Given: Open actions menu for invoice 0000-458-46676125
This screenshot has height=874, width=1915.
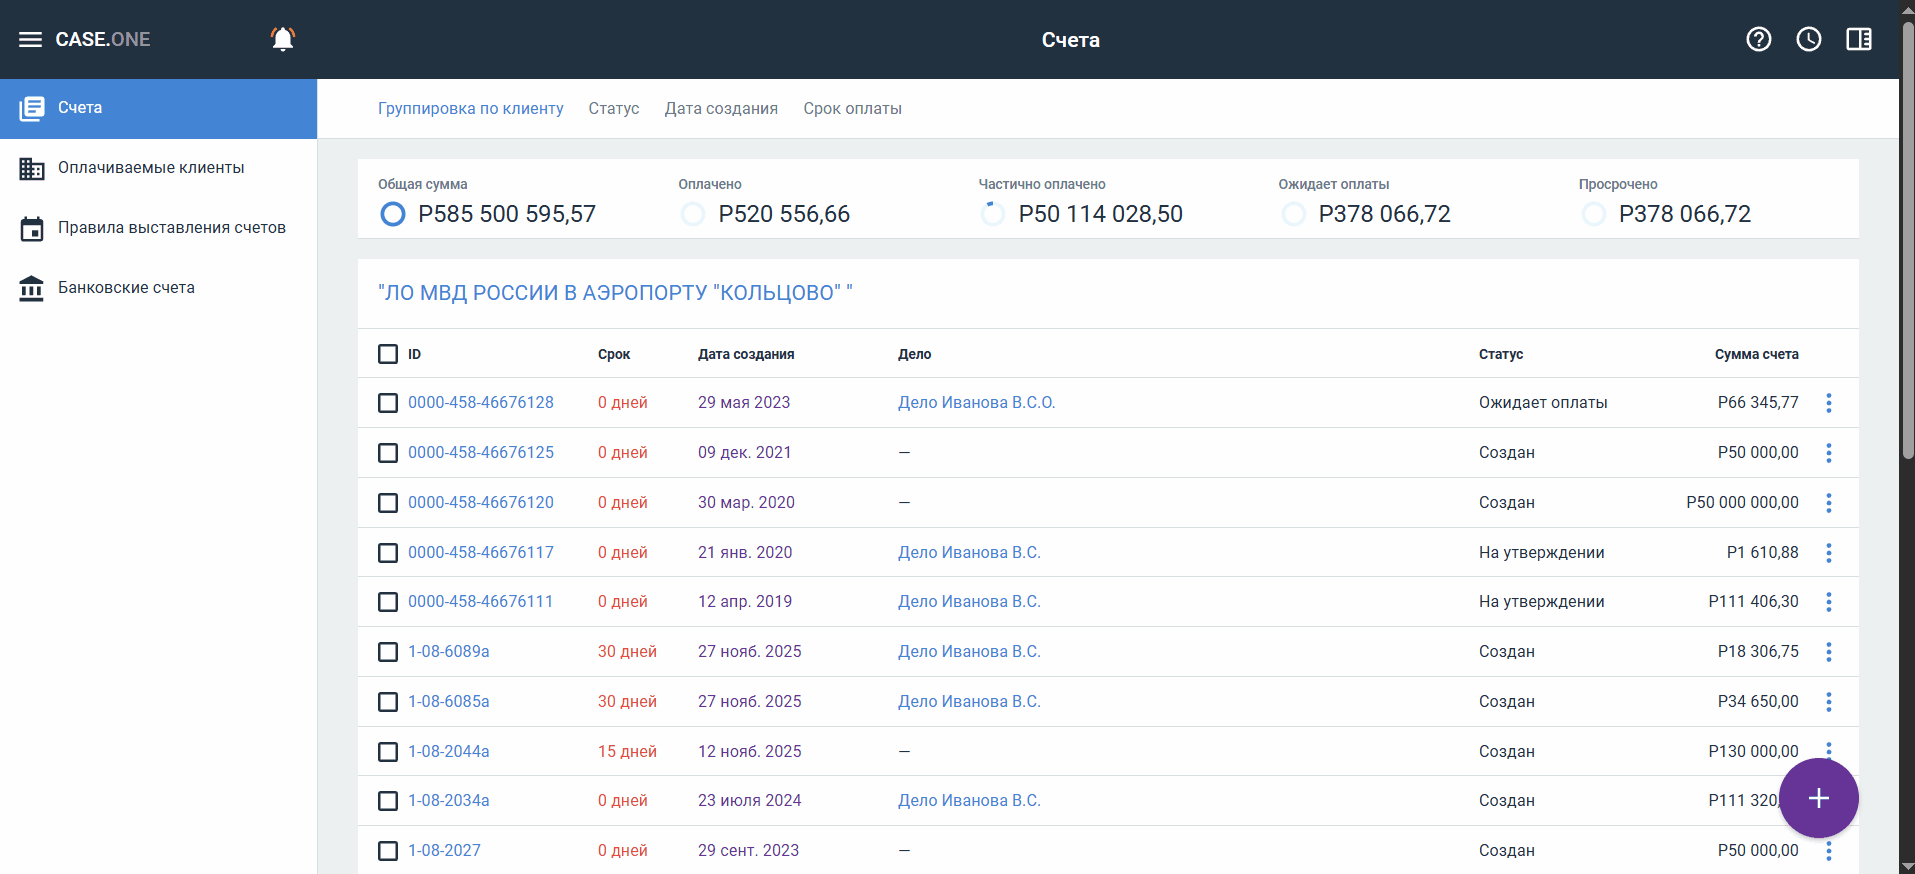Looking at the screenshot, I should [x=1828, y=453].
